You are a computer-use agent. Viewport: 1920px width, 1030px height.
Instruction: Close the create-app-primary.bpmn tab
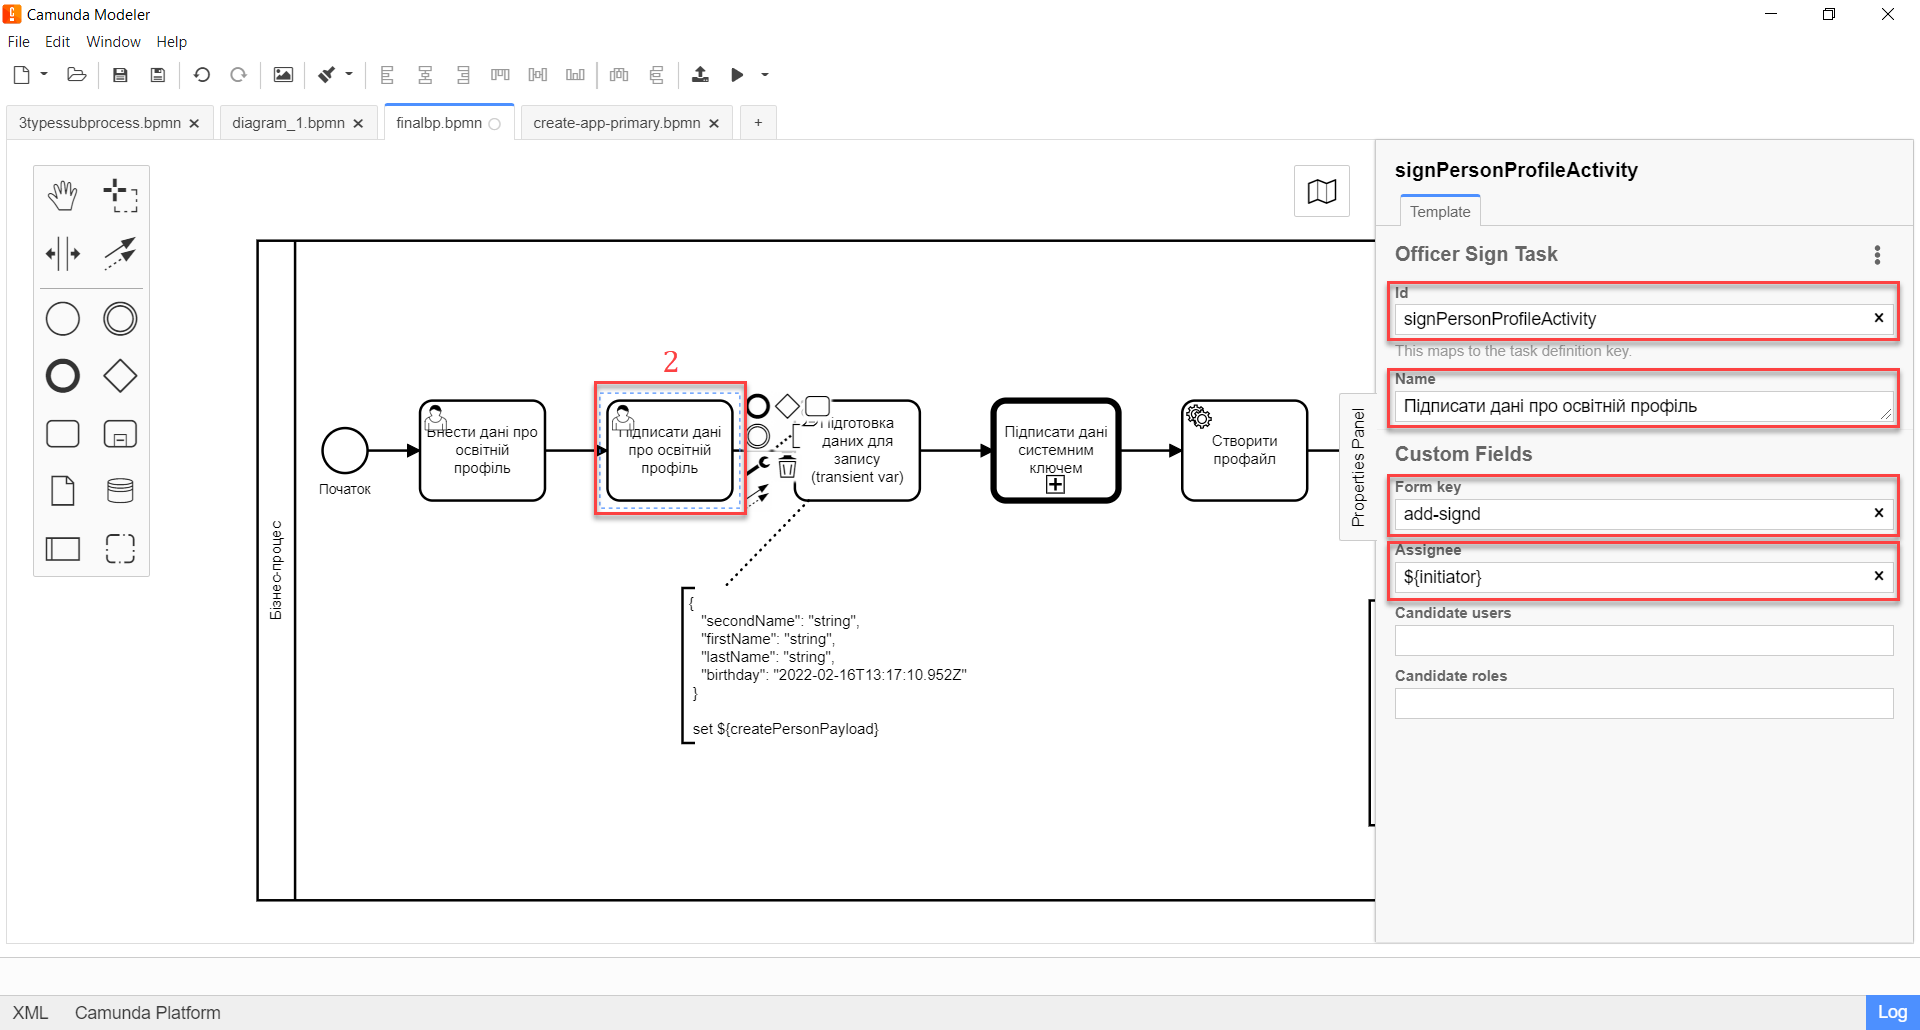click(x=714, y=123)
